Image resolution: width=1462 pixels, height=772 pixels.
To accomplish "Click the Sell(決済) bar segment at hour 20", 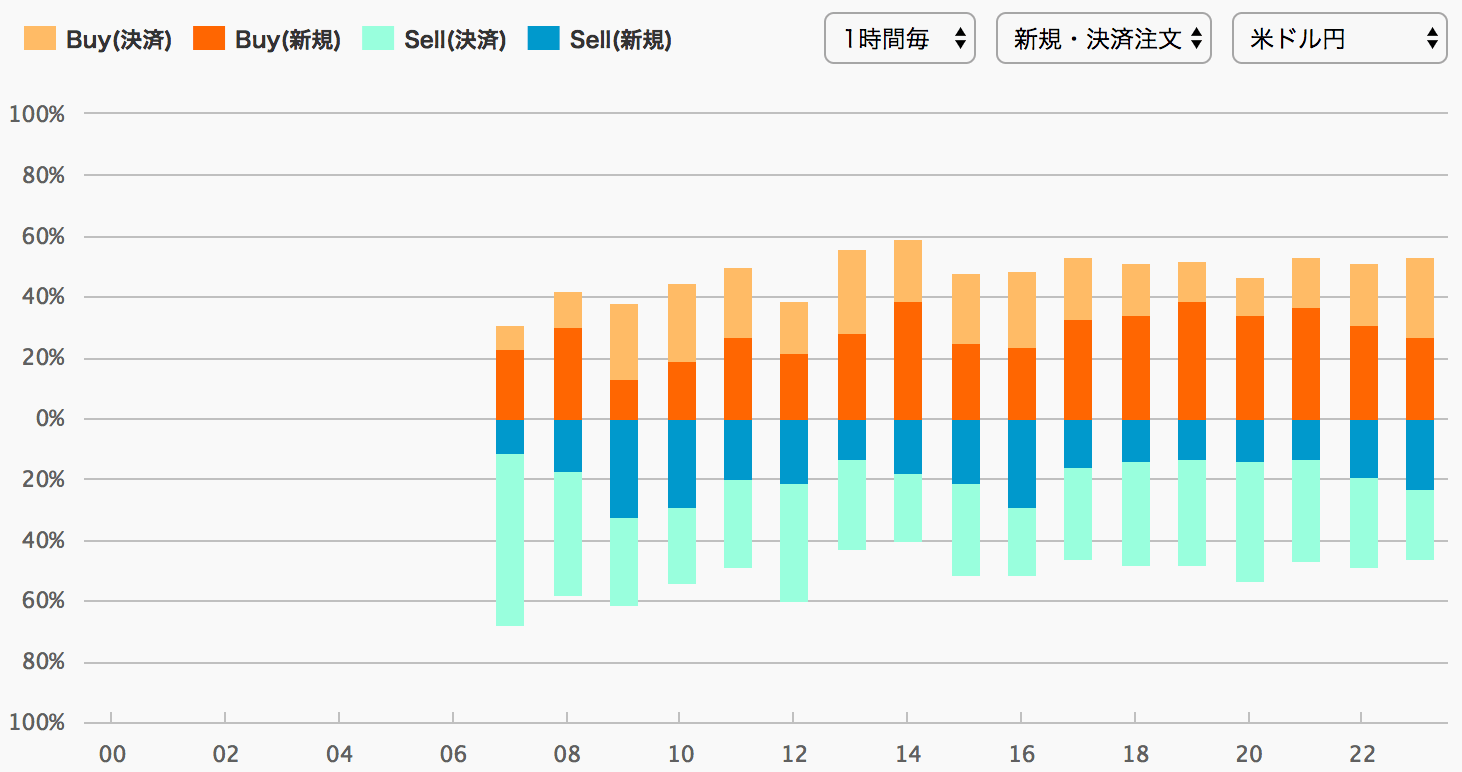I will click(1250, 522).
